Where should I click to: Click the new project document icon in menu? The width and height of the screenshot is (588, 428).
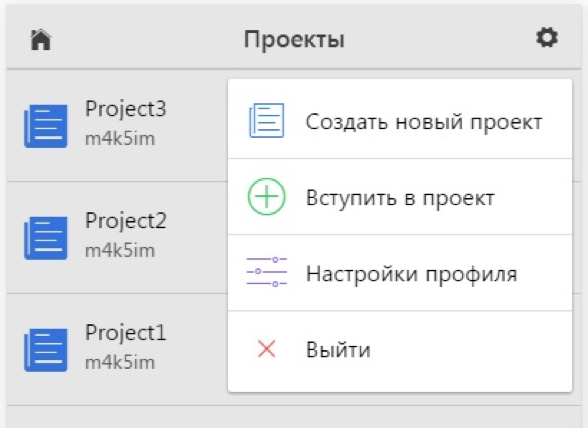[x=267, y=120]
